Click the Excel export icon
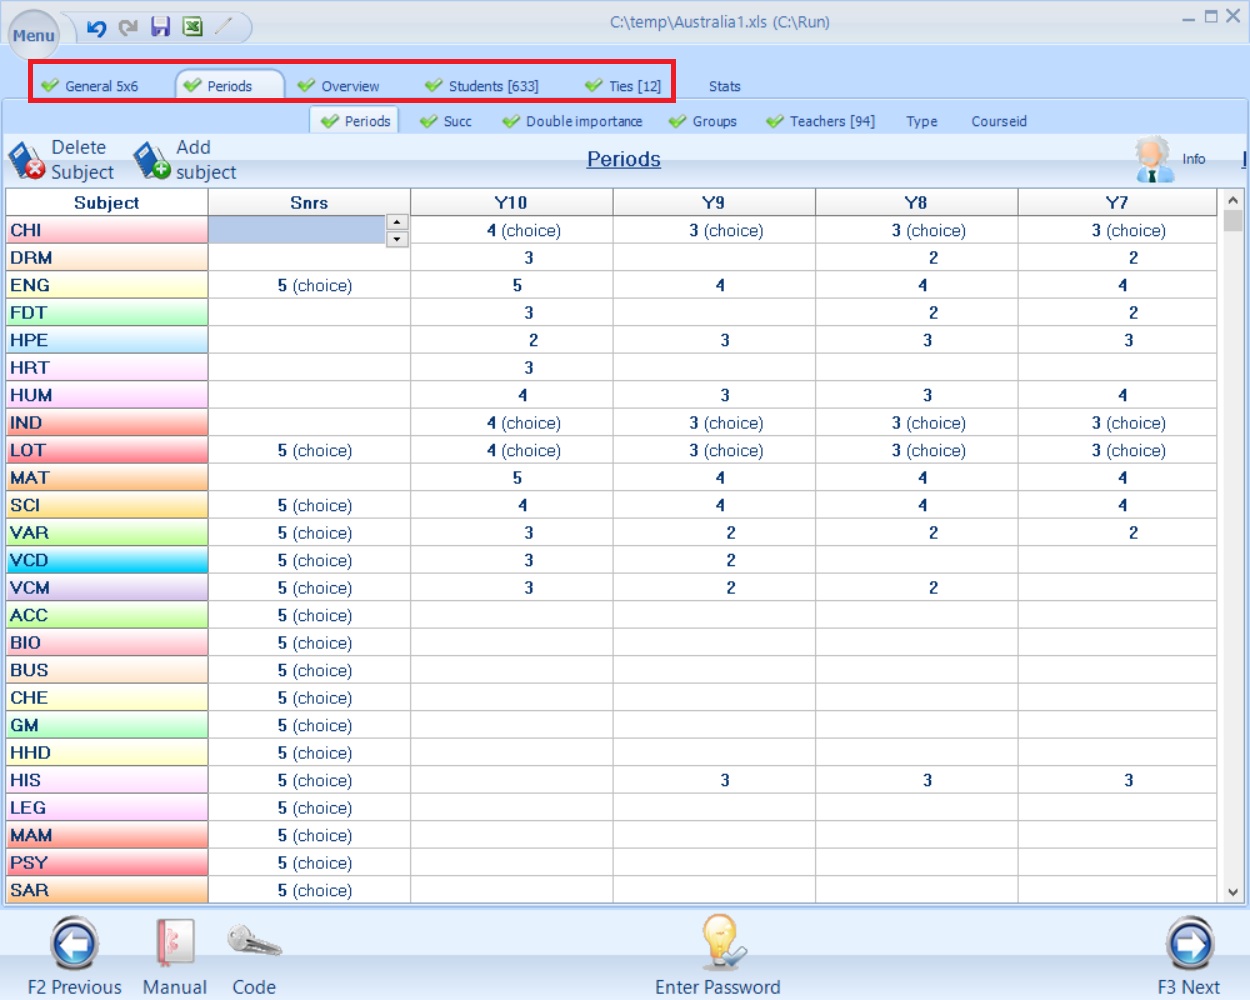The image size is (1250, 1000). (x=193, y=27)
